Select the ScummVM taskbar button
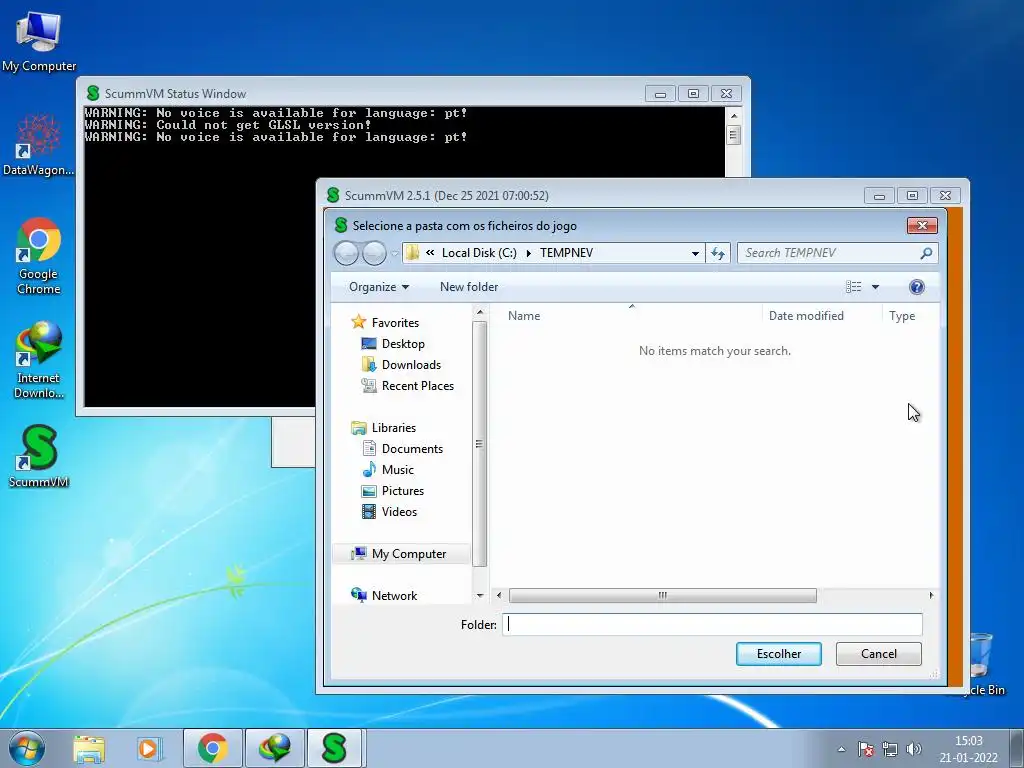Image resolution: width=1024 pixels, height=768 pixels. [334, 748]
